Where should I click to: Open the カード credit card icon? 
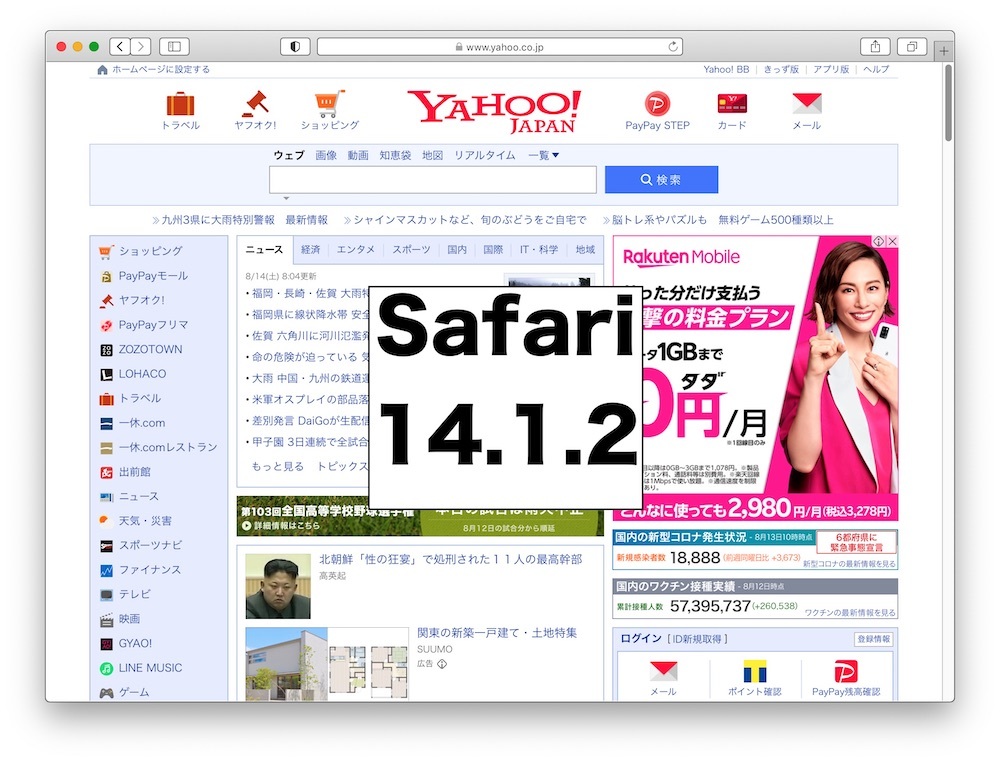(x=732, y=103)
